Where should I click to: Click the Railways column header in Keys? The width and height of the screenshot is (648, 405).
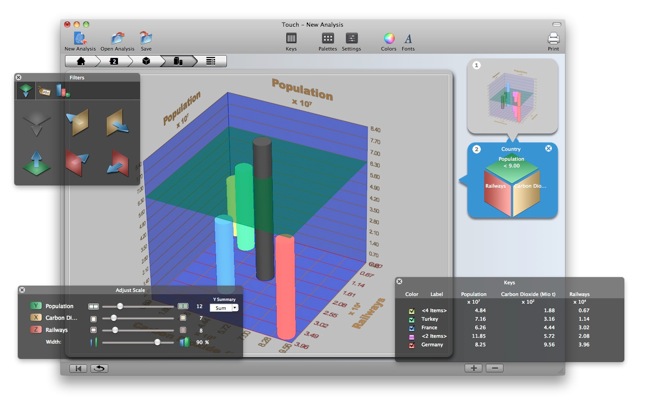pos(579,294)
